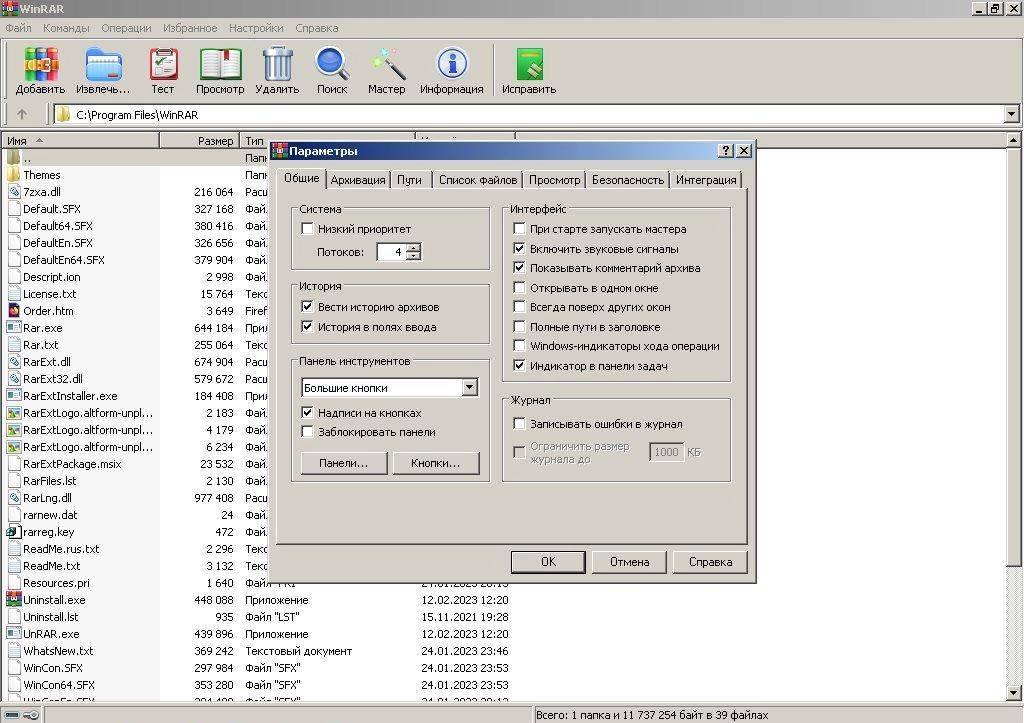The height and width of the screenshot is (723, 1024).
Task: Switch to the Архивация tab
Action: [358, 180]
